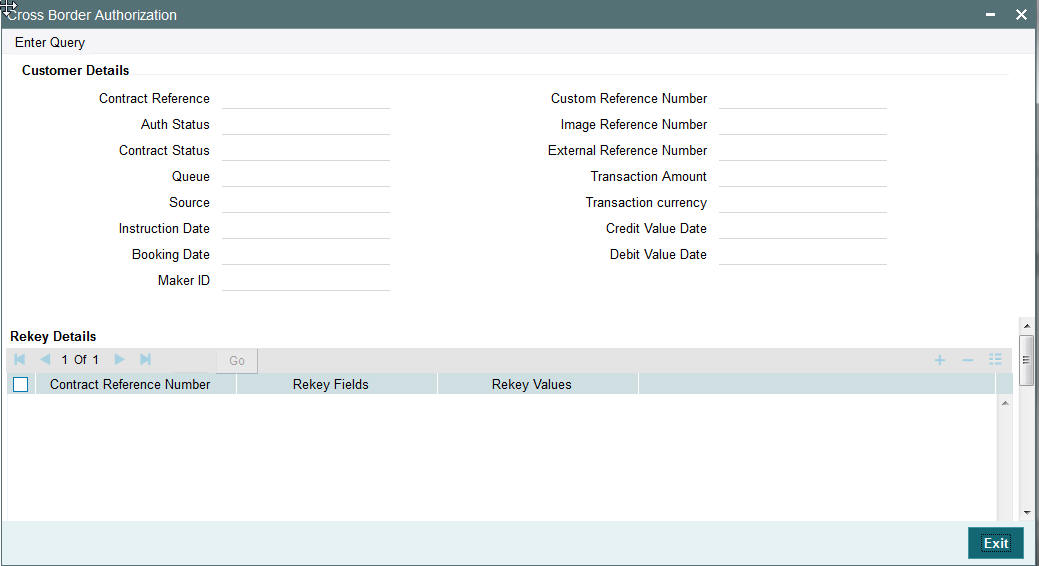Minimize the Cross Border Authorization window

pyautogui.click(x=990, y=15)
